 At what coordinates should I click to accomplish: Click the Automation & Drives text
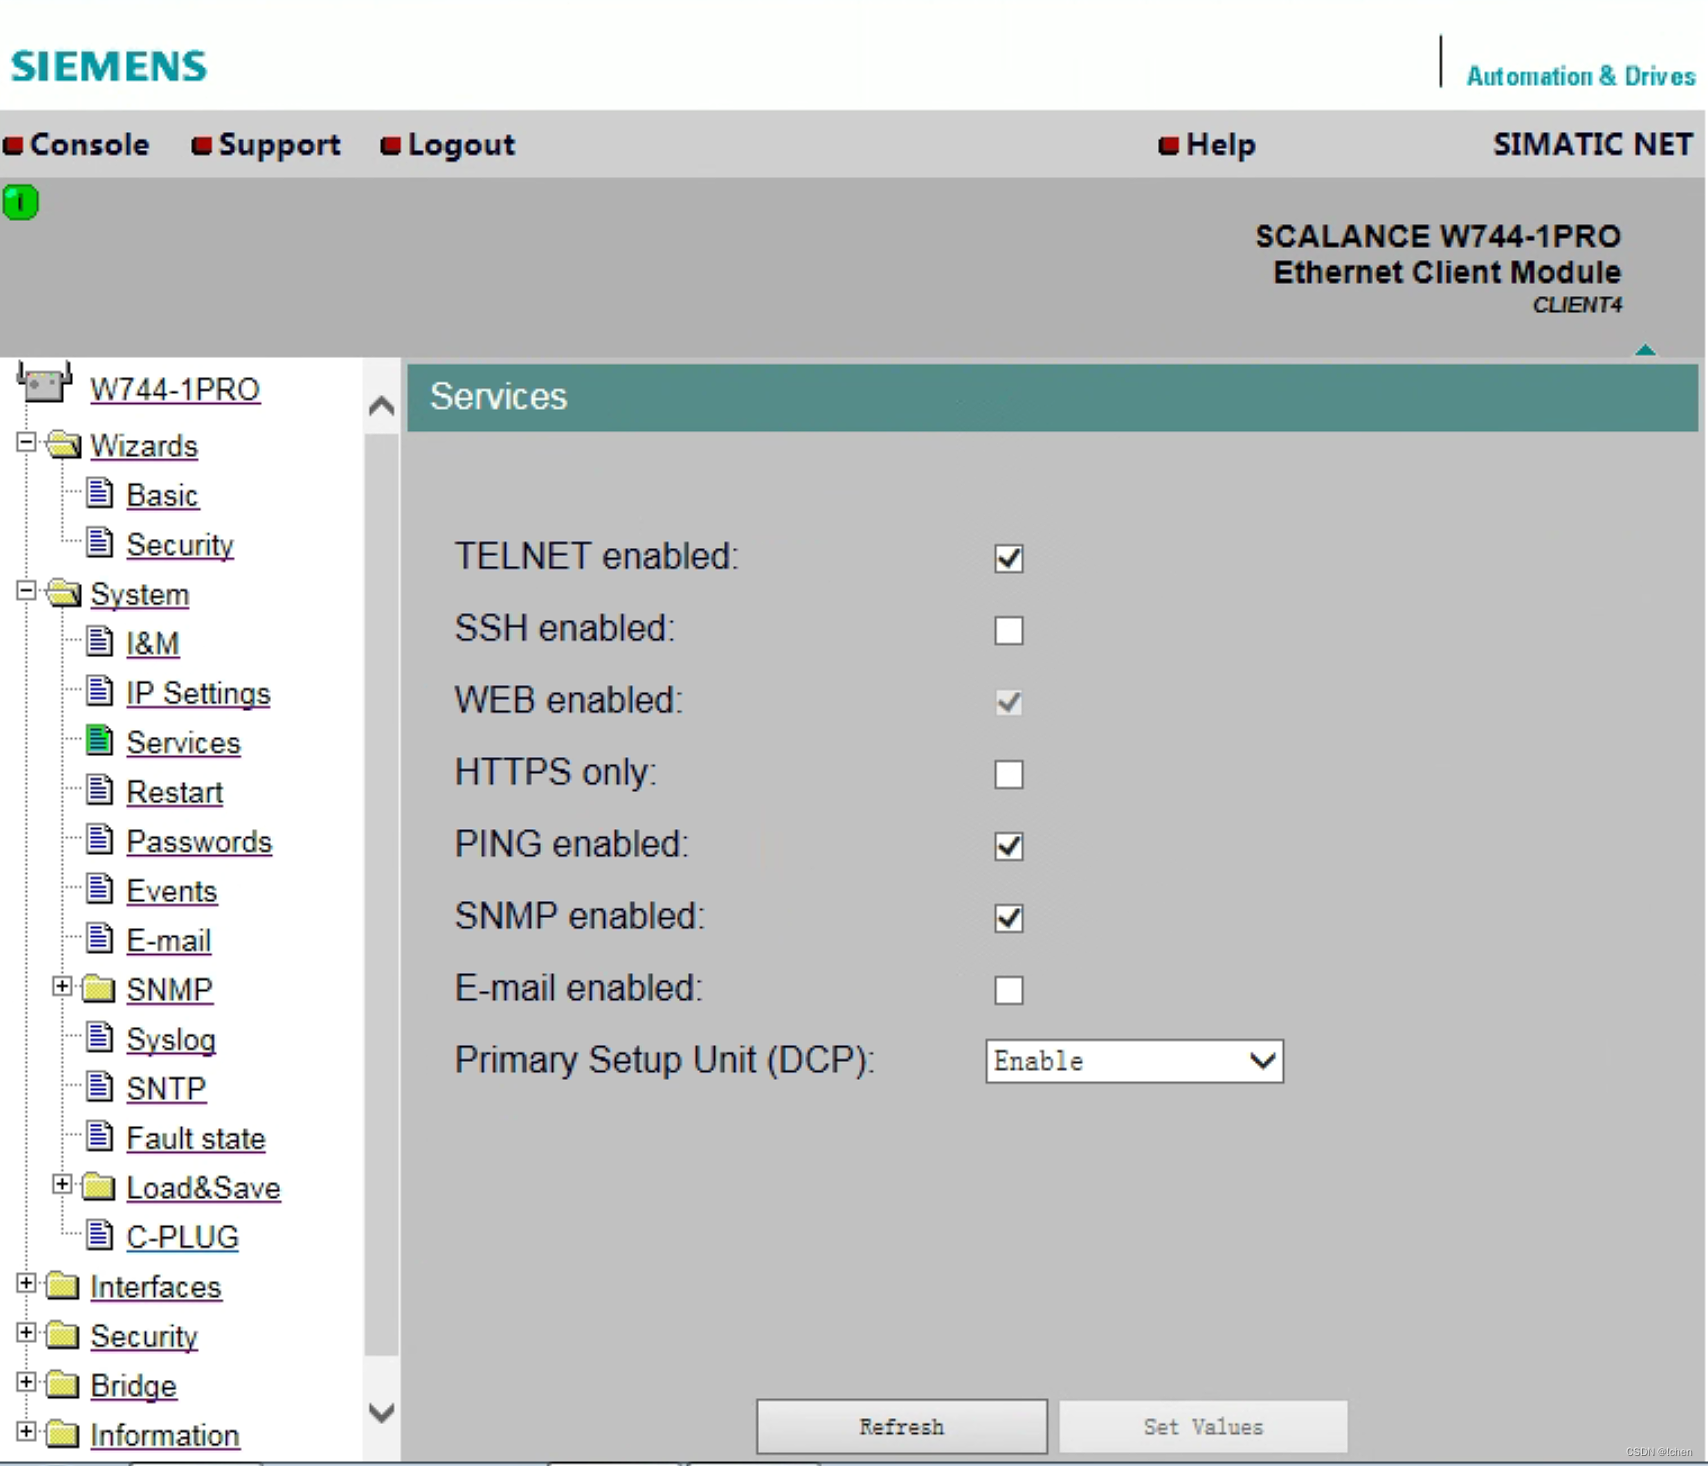pyautogui.click(x=1580, y=76)
